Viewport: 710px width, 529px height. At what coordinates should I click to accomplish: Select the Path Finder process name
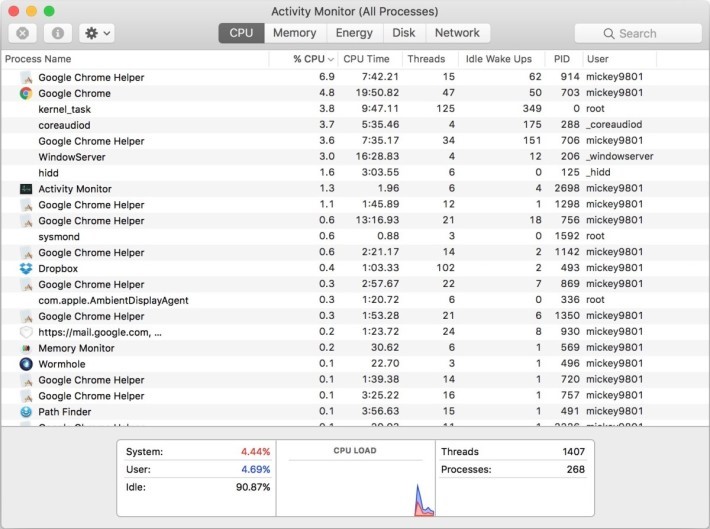pyautogui.click(x=65, y=412)
